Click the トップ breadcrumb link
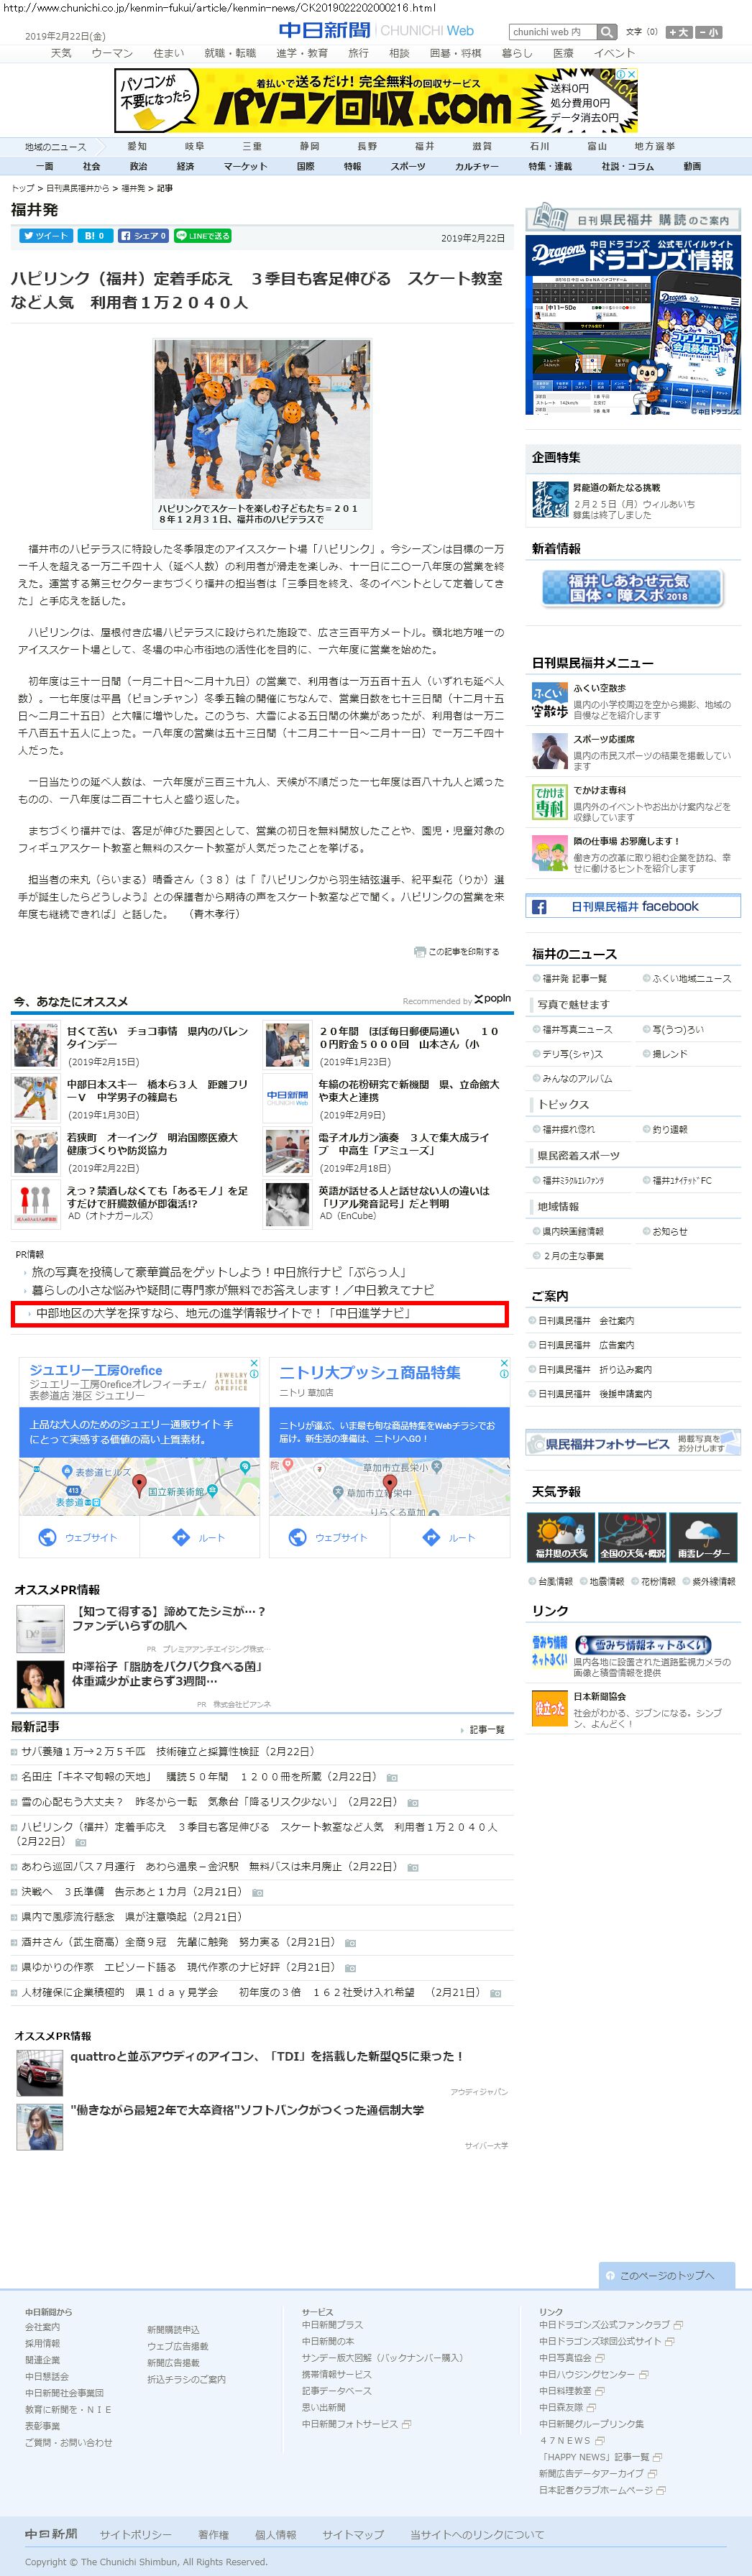Image resolution: width=752 pixels, height=2576 pixels. 22,188
